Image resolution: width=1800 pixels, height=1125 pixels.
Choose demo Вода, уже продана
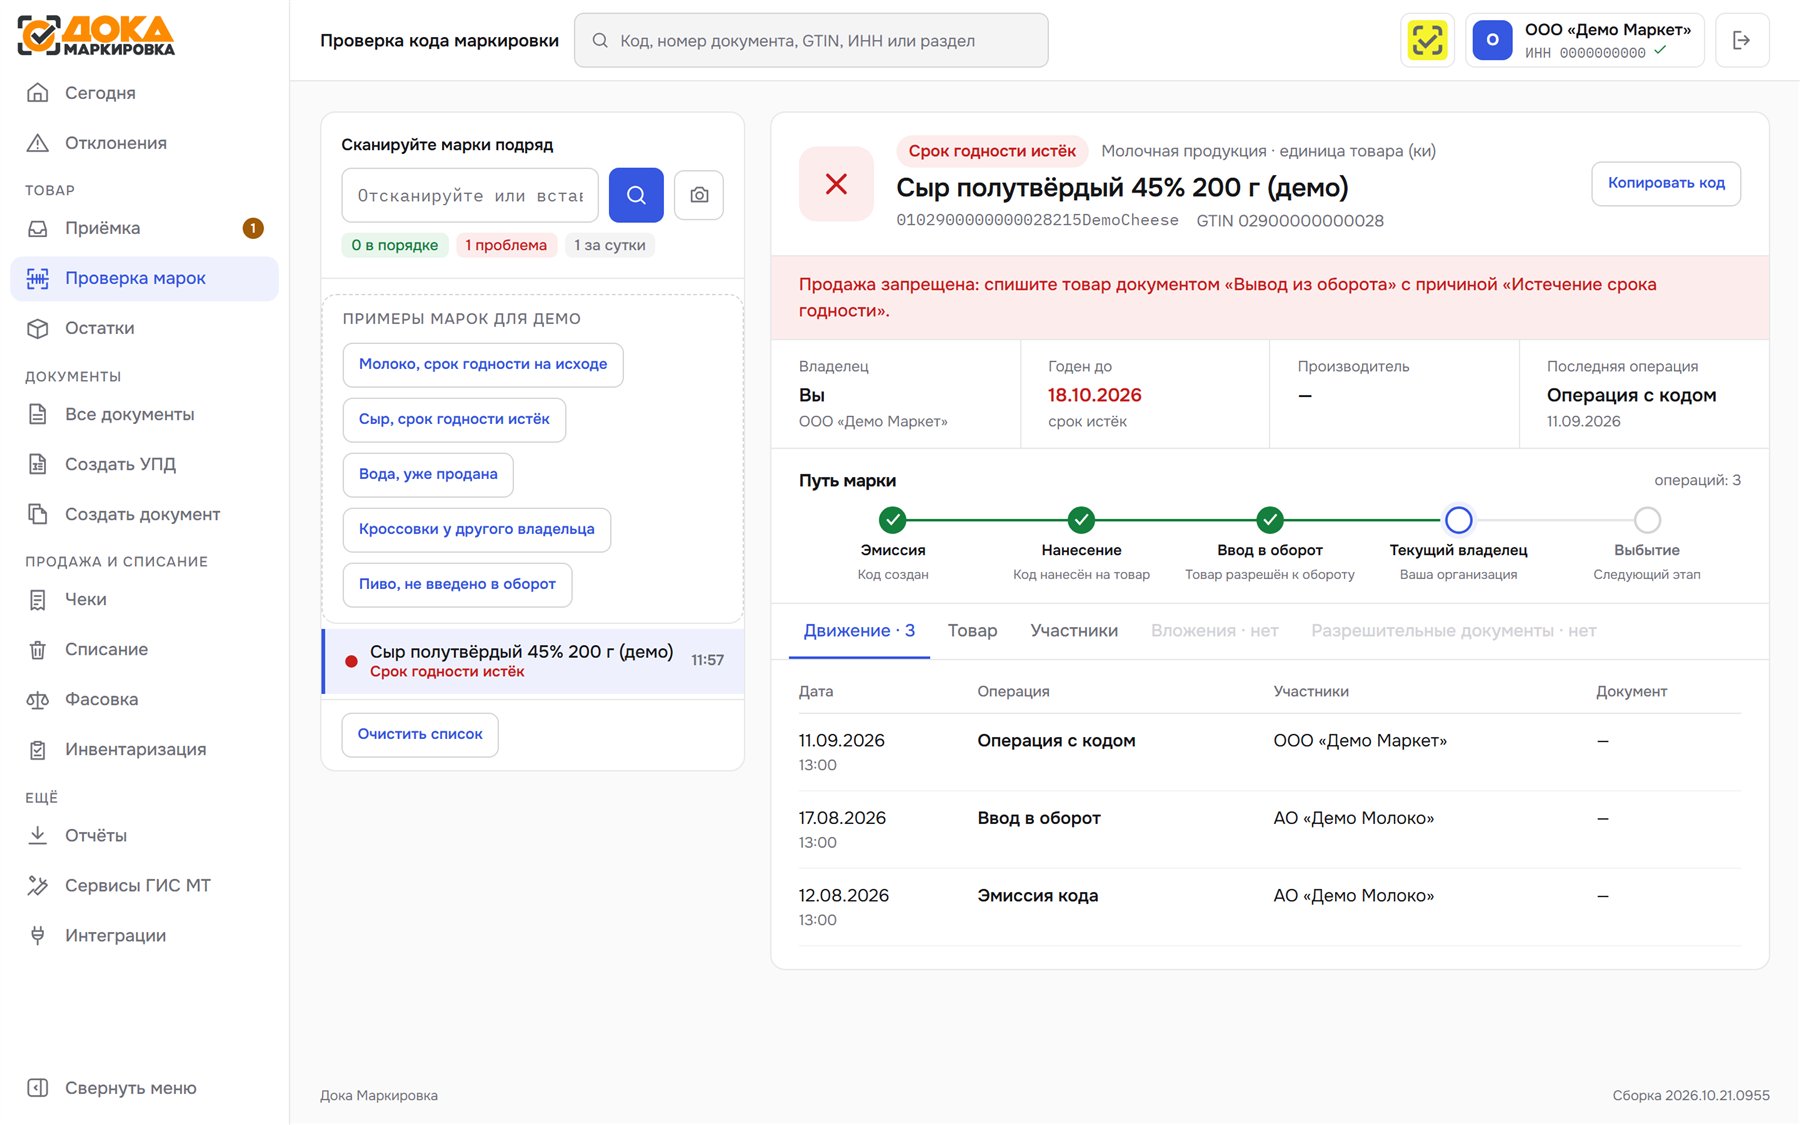[428, 474]
